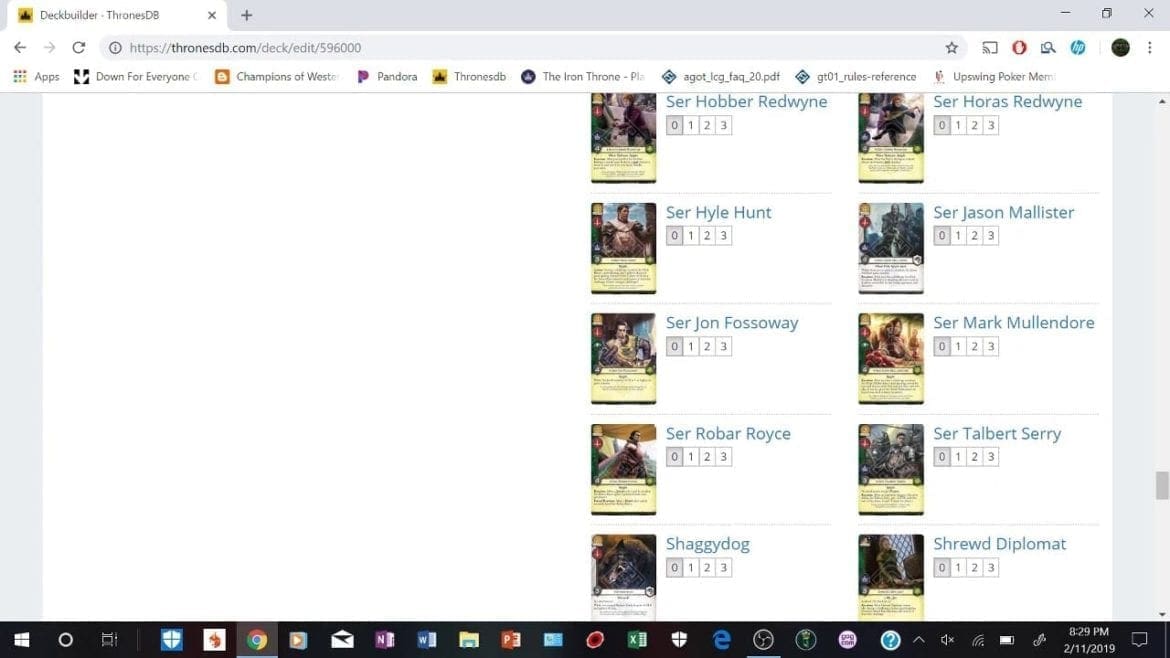Open the agot_lcg_faq_20.pdf bookmark
The image size is (1170, 658).
coord(721,76)
